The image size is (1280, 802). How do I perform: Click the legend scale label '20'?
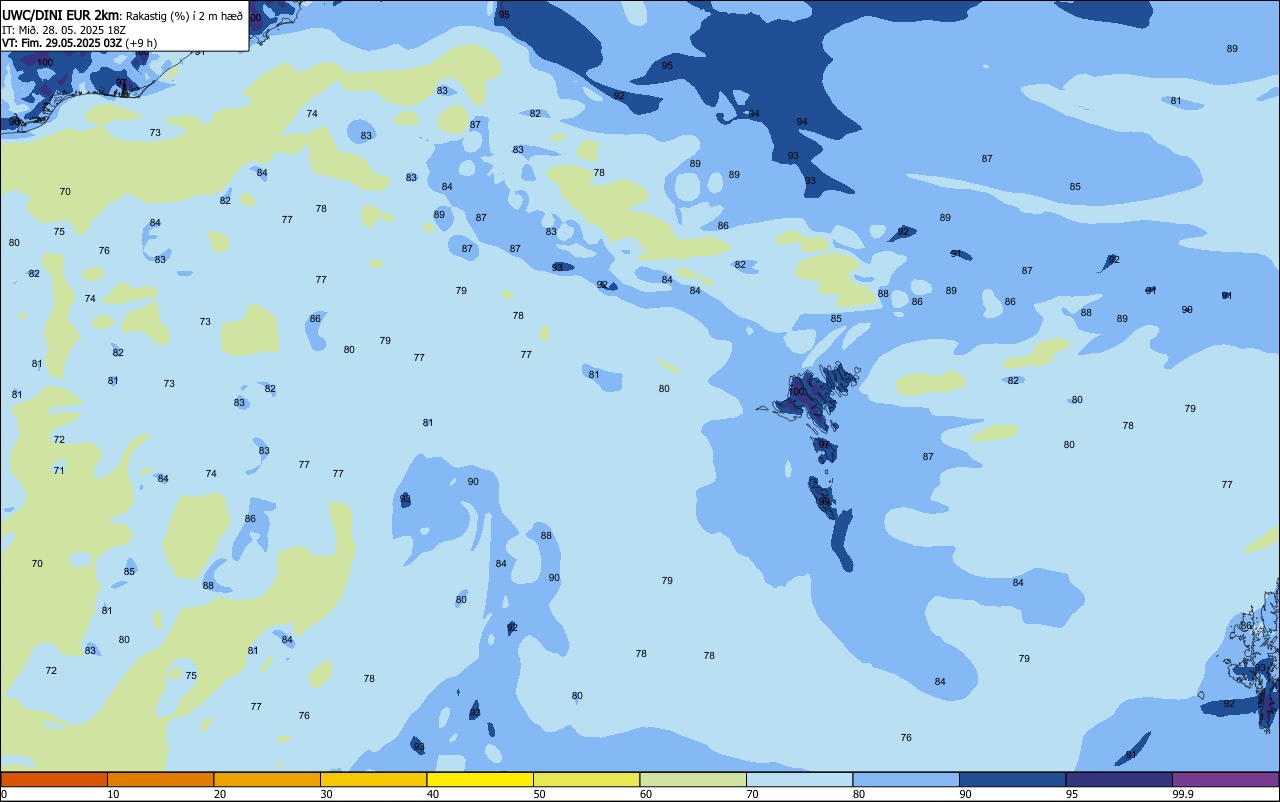(220, 794)
